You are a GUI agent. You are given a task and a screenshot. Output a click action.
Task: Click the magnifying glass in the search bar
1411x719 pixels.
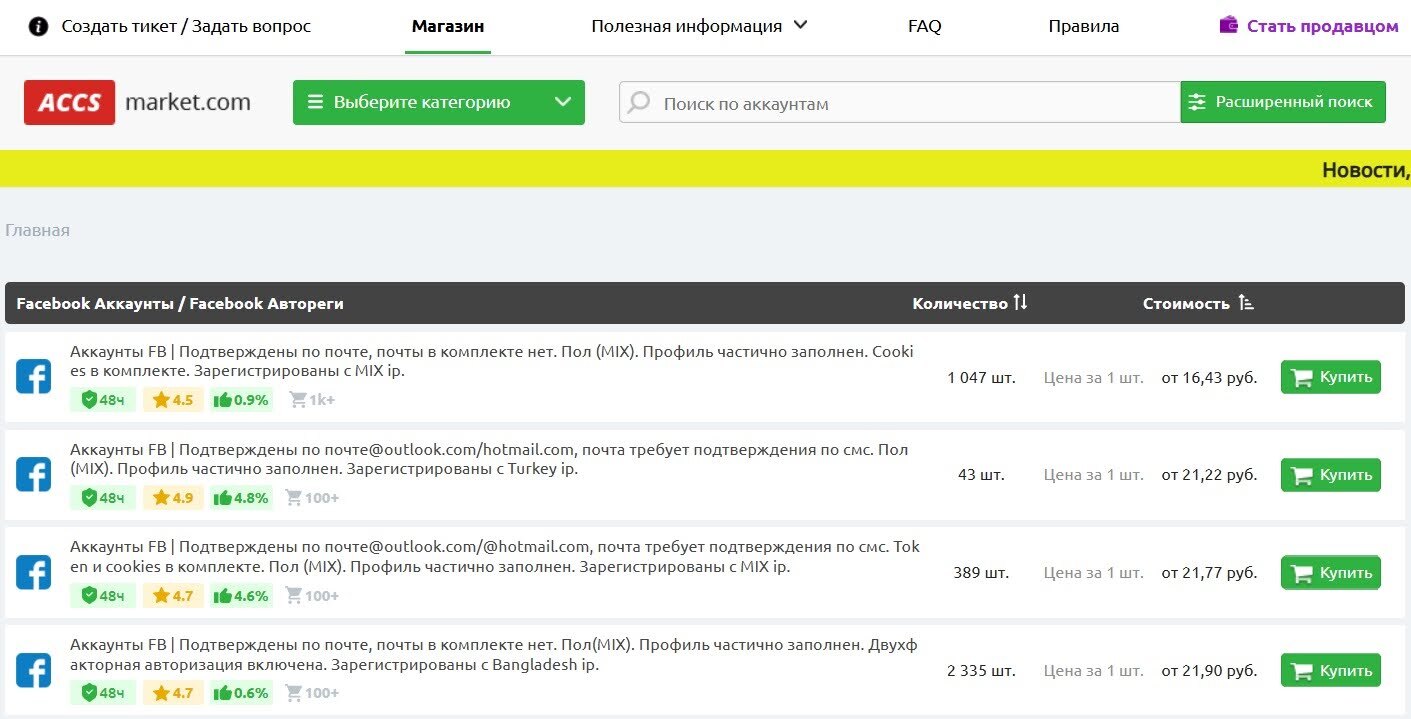[639, 103]
